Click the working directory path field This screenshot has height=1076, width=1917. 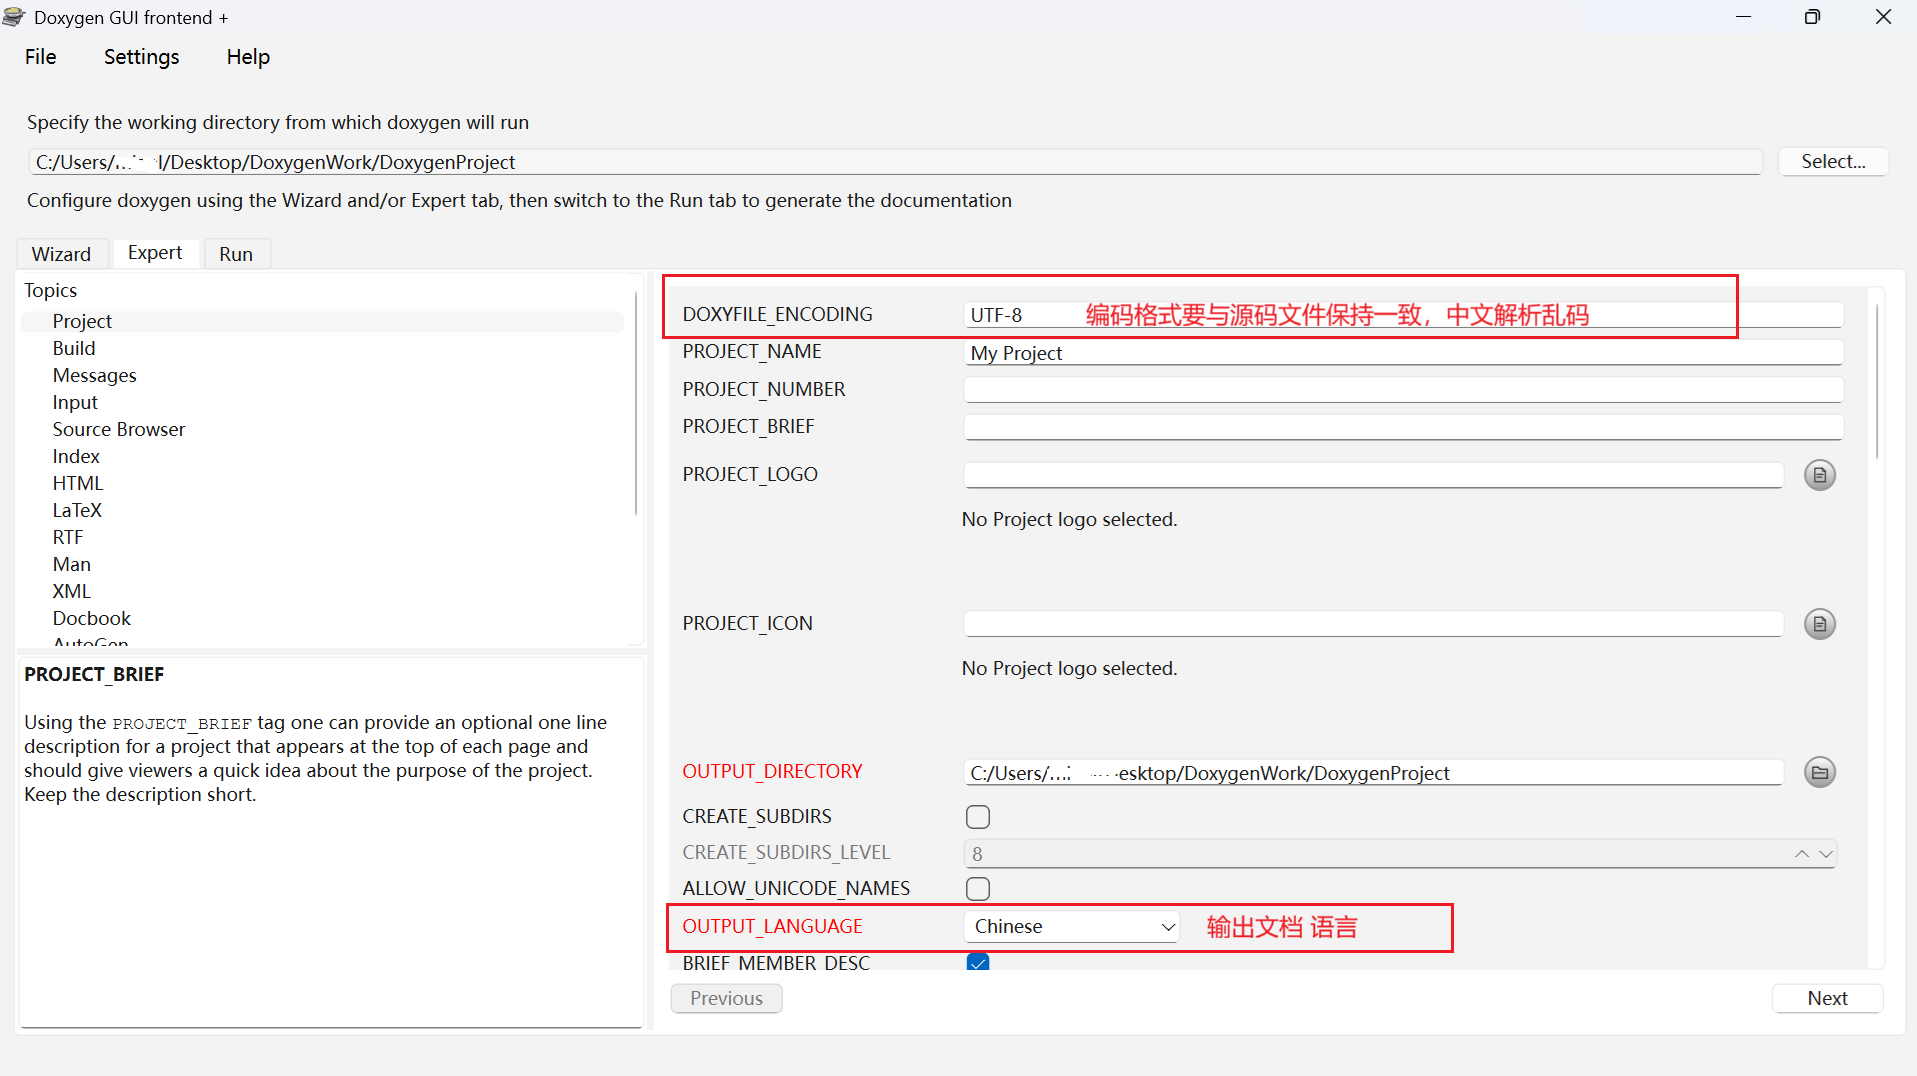point(895,162)
